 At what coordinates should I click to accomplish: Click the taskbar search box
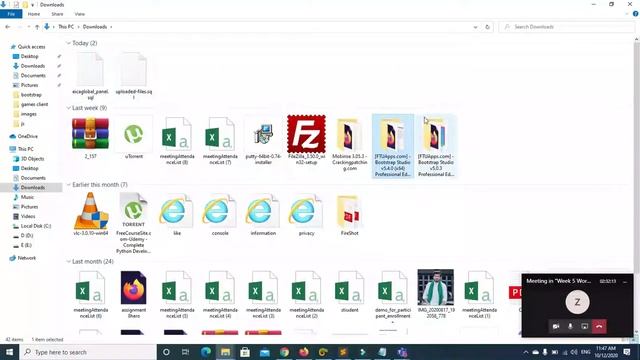tap(88, 352)
